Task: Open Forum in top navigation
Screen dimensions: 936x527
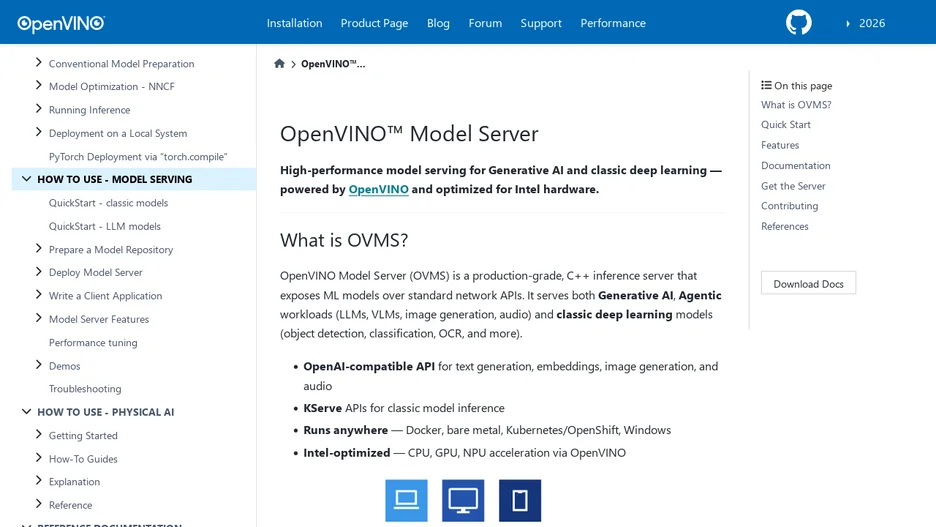Action: [485, 23]
